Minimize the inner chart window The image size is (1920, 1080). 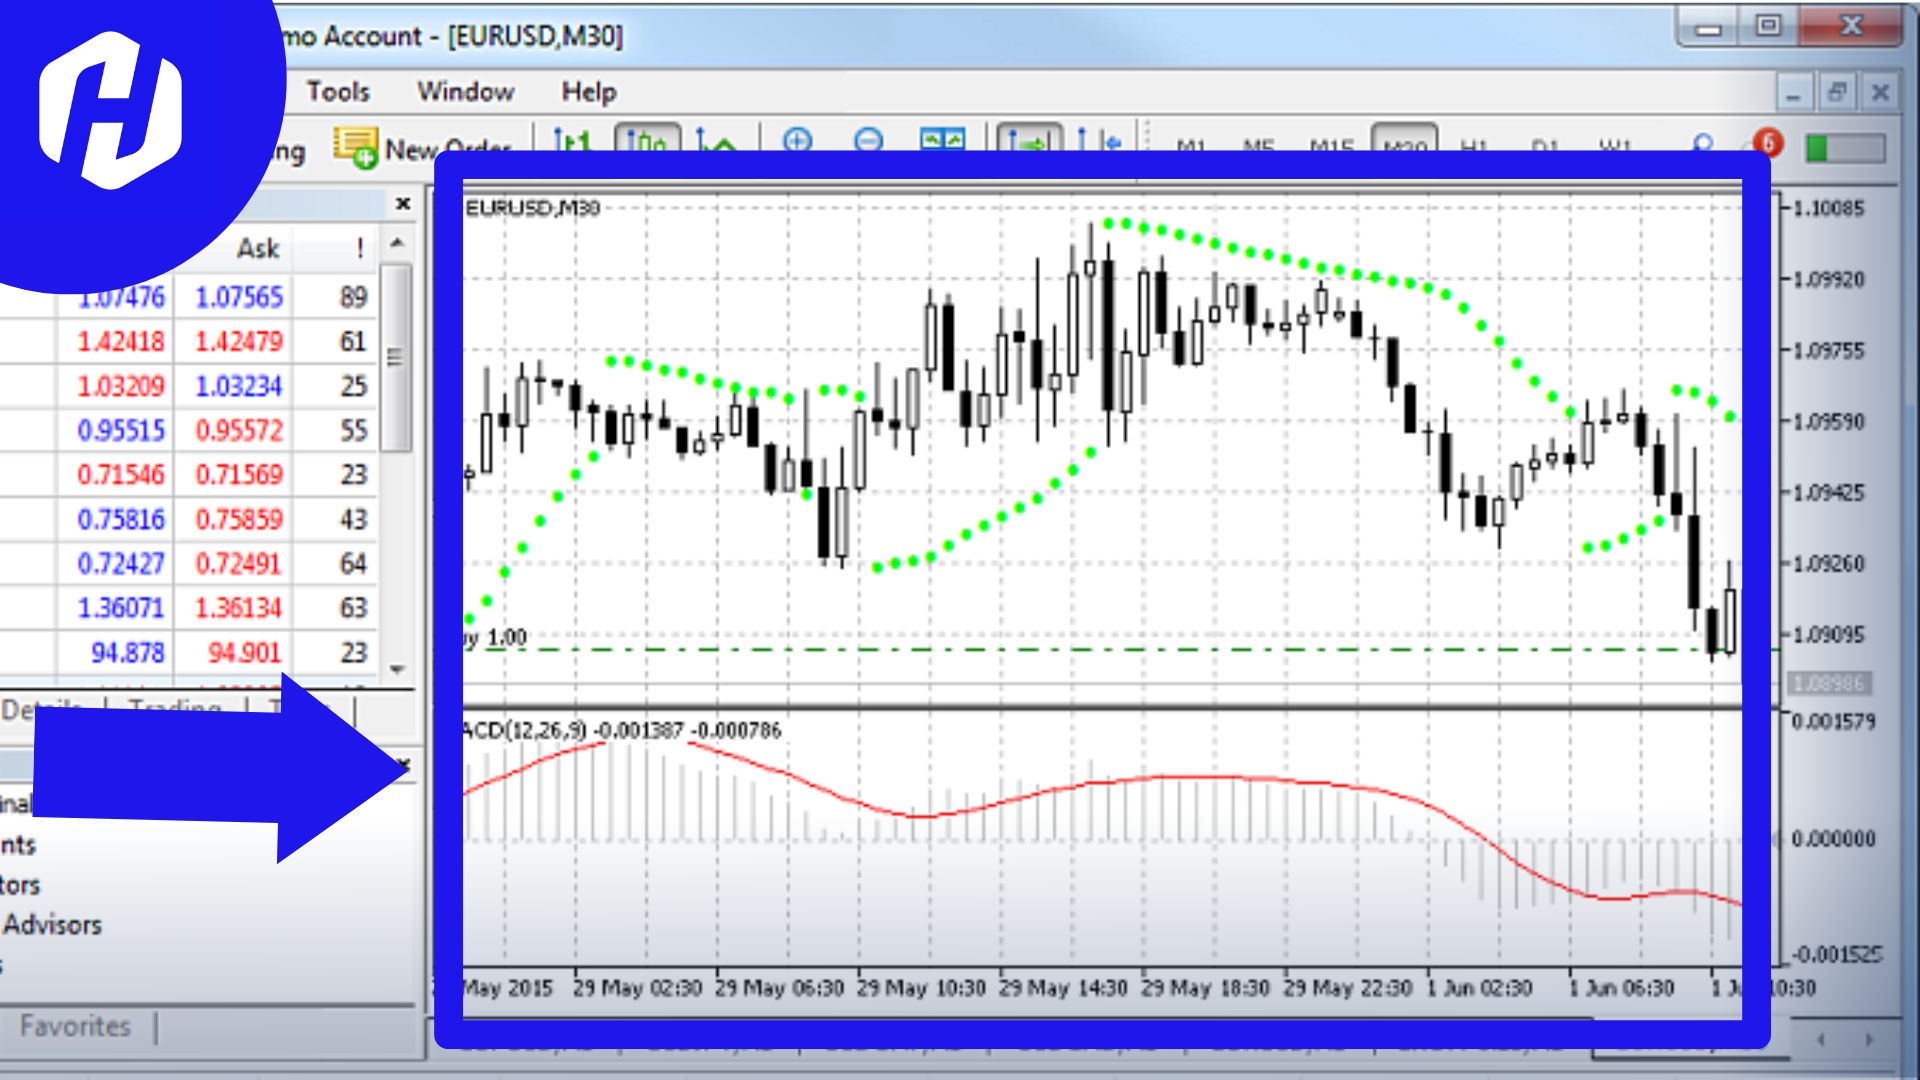[x=1793, y=93]
